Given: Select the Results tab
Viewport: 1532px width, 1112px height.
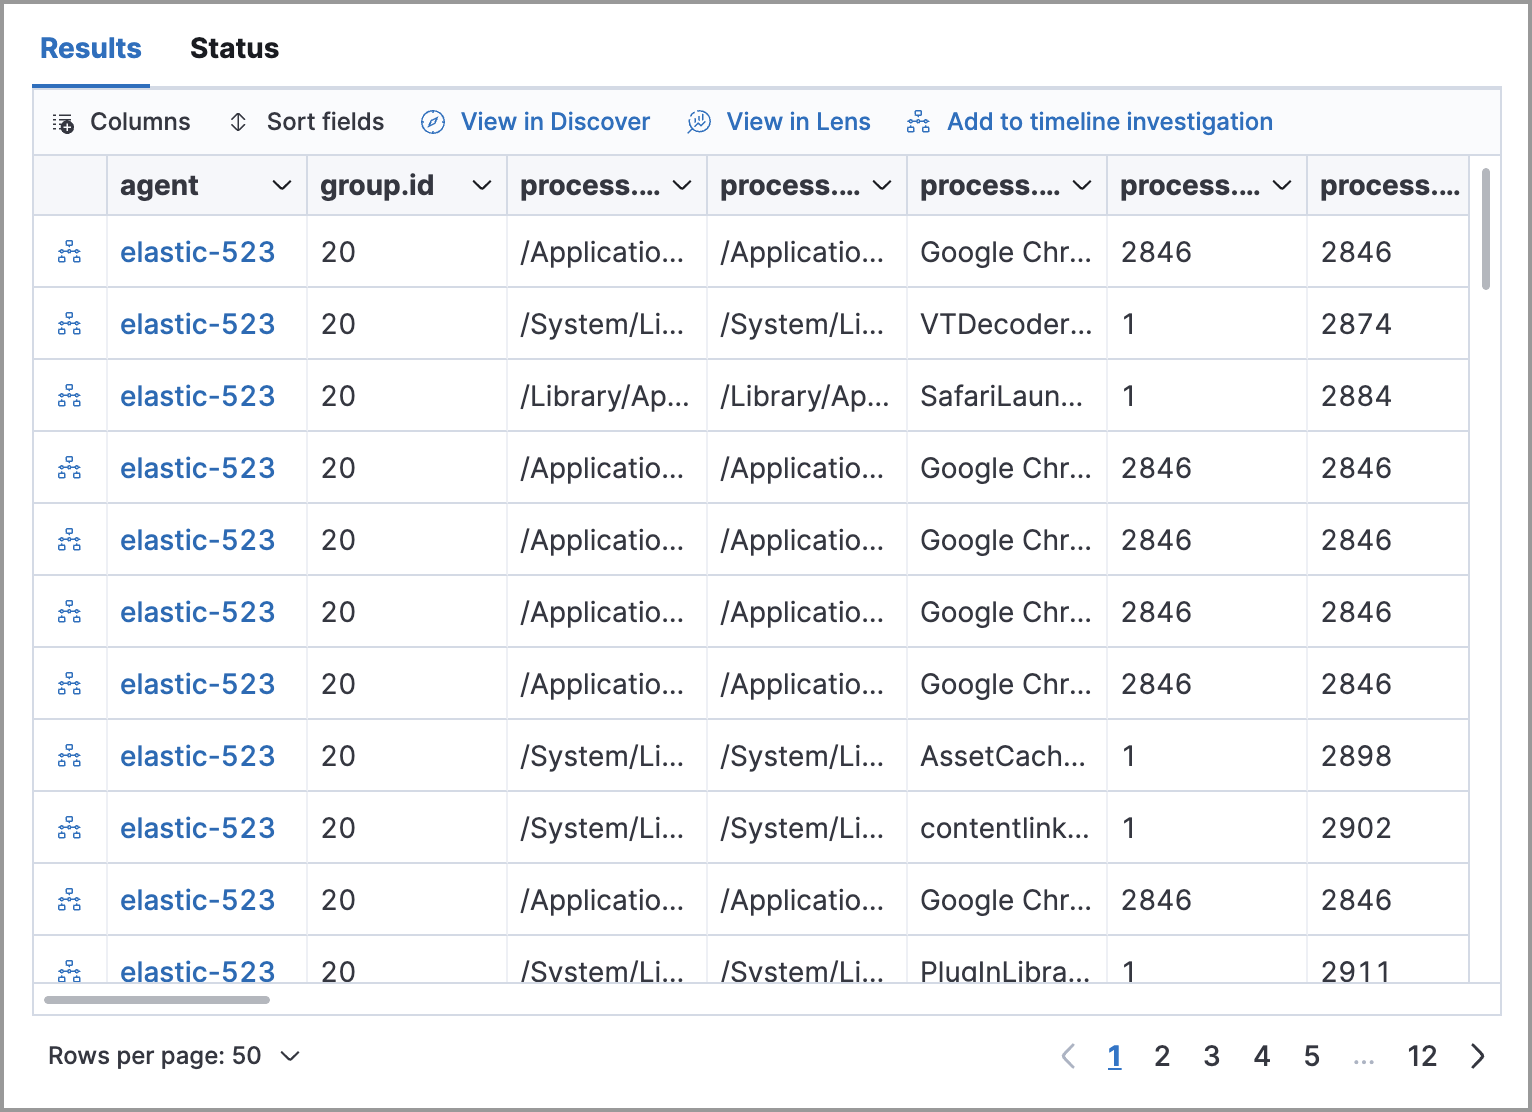Looking at the screenshot, I should click(x=90, y=47).
